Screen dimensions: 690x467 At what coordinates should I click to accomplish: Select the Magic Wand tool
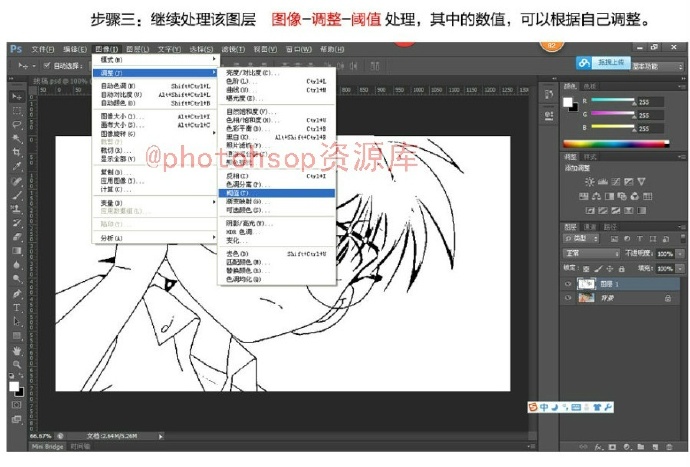17,139
